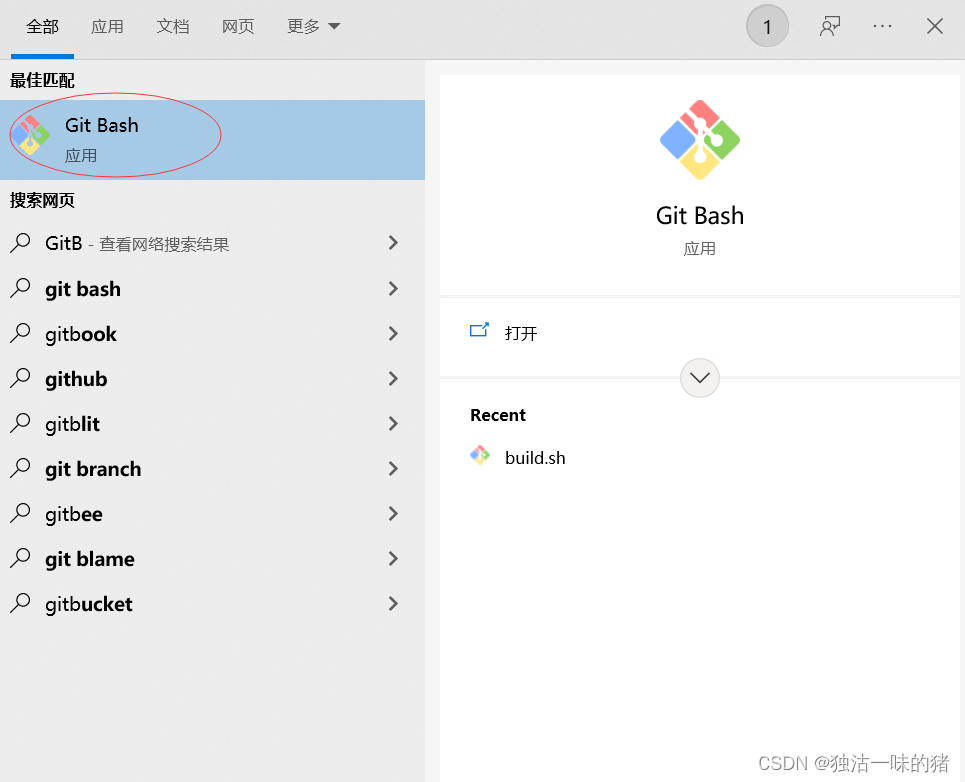The image size is (965, 782).
Task: Open the Git Bash best match result
Action: [212, 140]
